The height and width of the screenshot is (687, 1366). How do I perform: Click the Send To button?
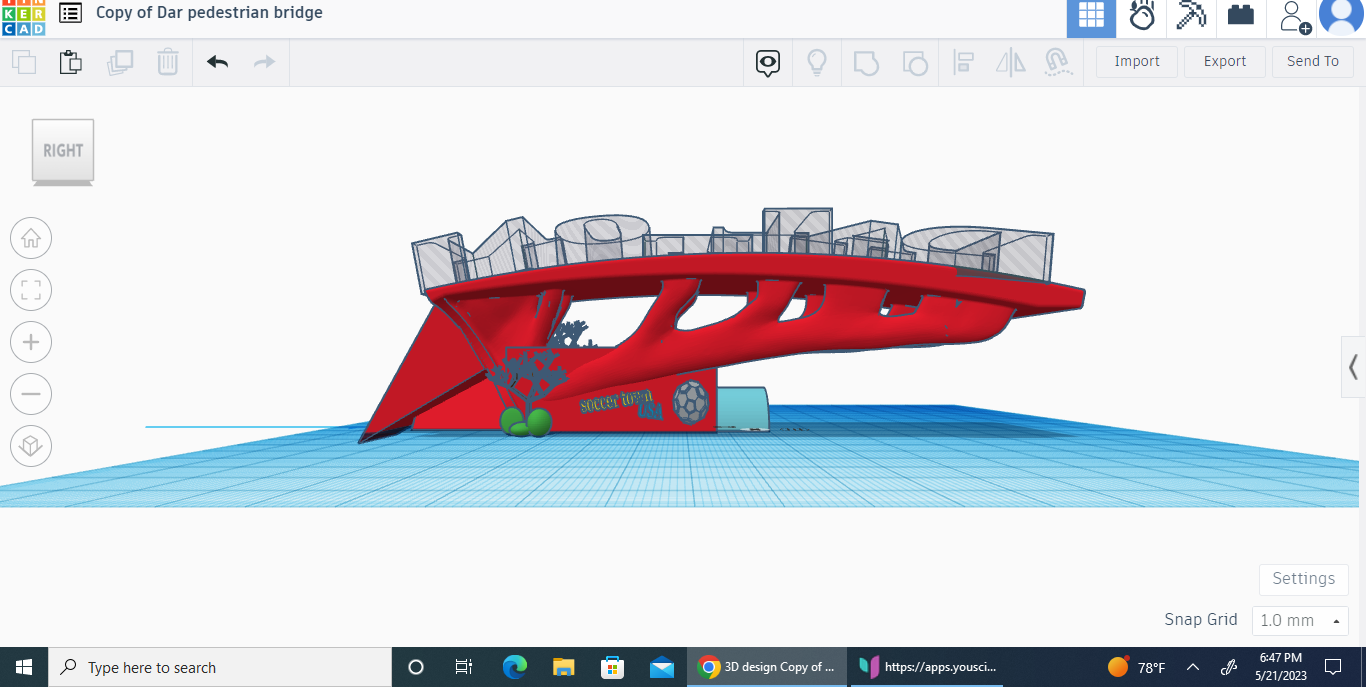(1313, 61)
